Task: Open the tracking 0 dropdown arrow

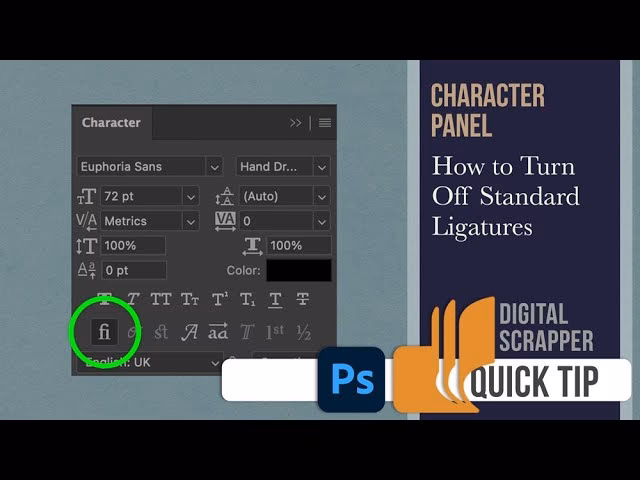Action: [322, 222]
